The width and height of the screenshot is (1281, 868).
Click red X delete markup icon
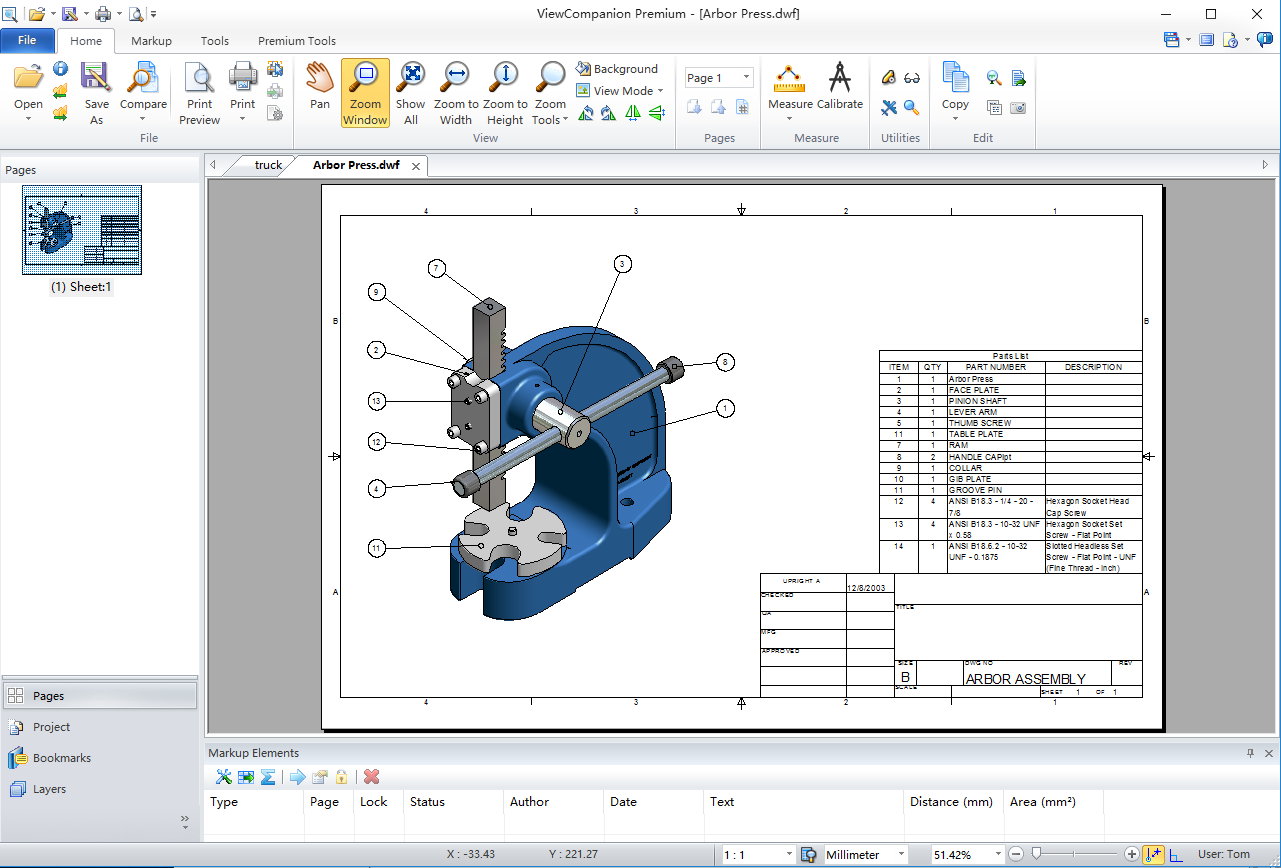pyautogui.click(x=372, y=777)
